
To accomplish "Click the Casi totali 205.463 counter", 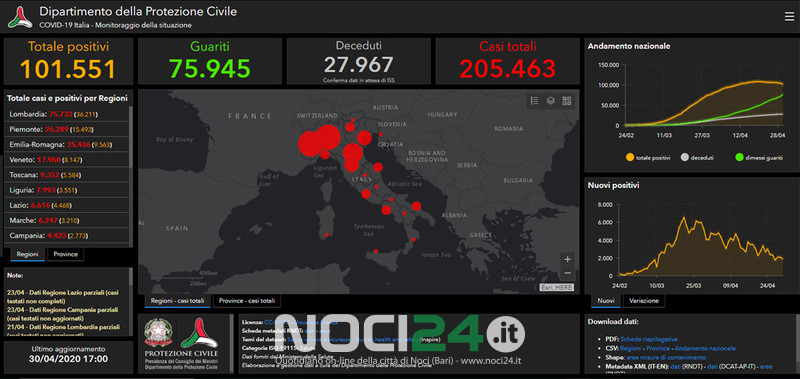I will click(508, 61).
